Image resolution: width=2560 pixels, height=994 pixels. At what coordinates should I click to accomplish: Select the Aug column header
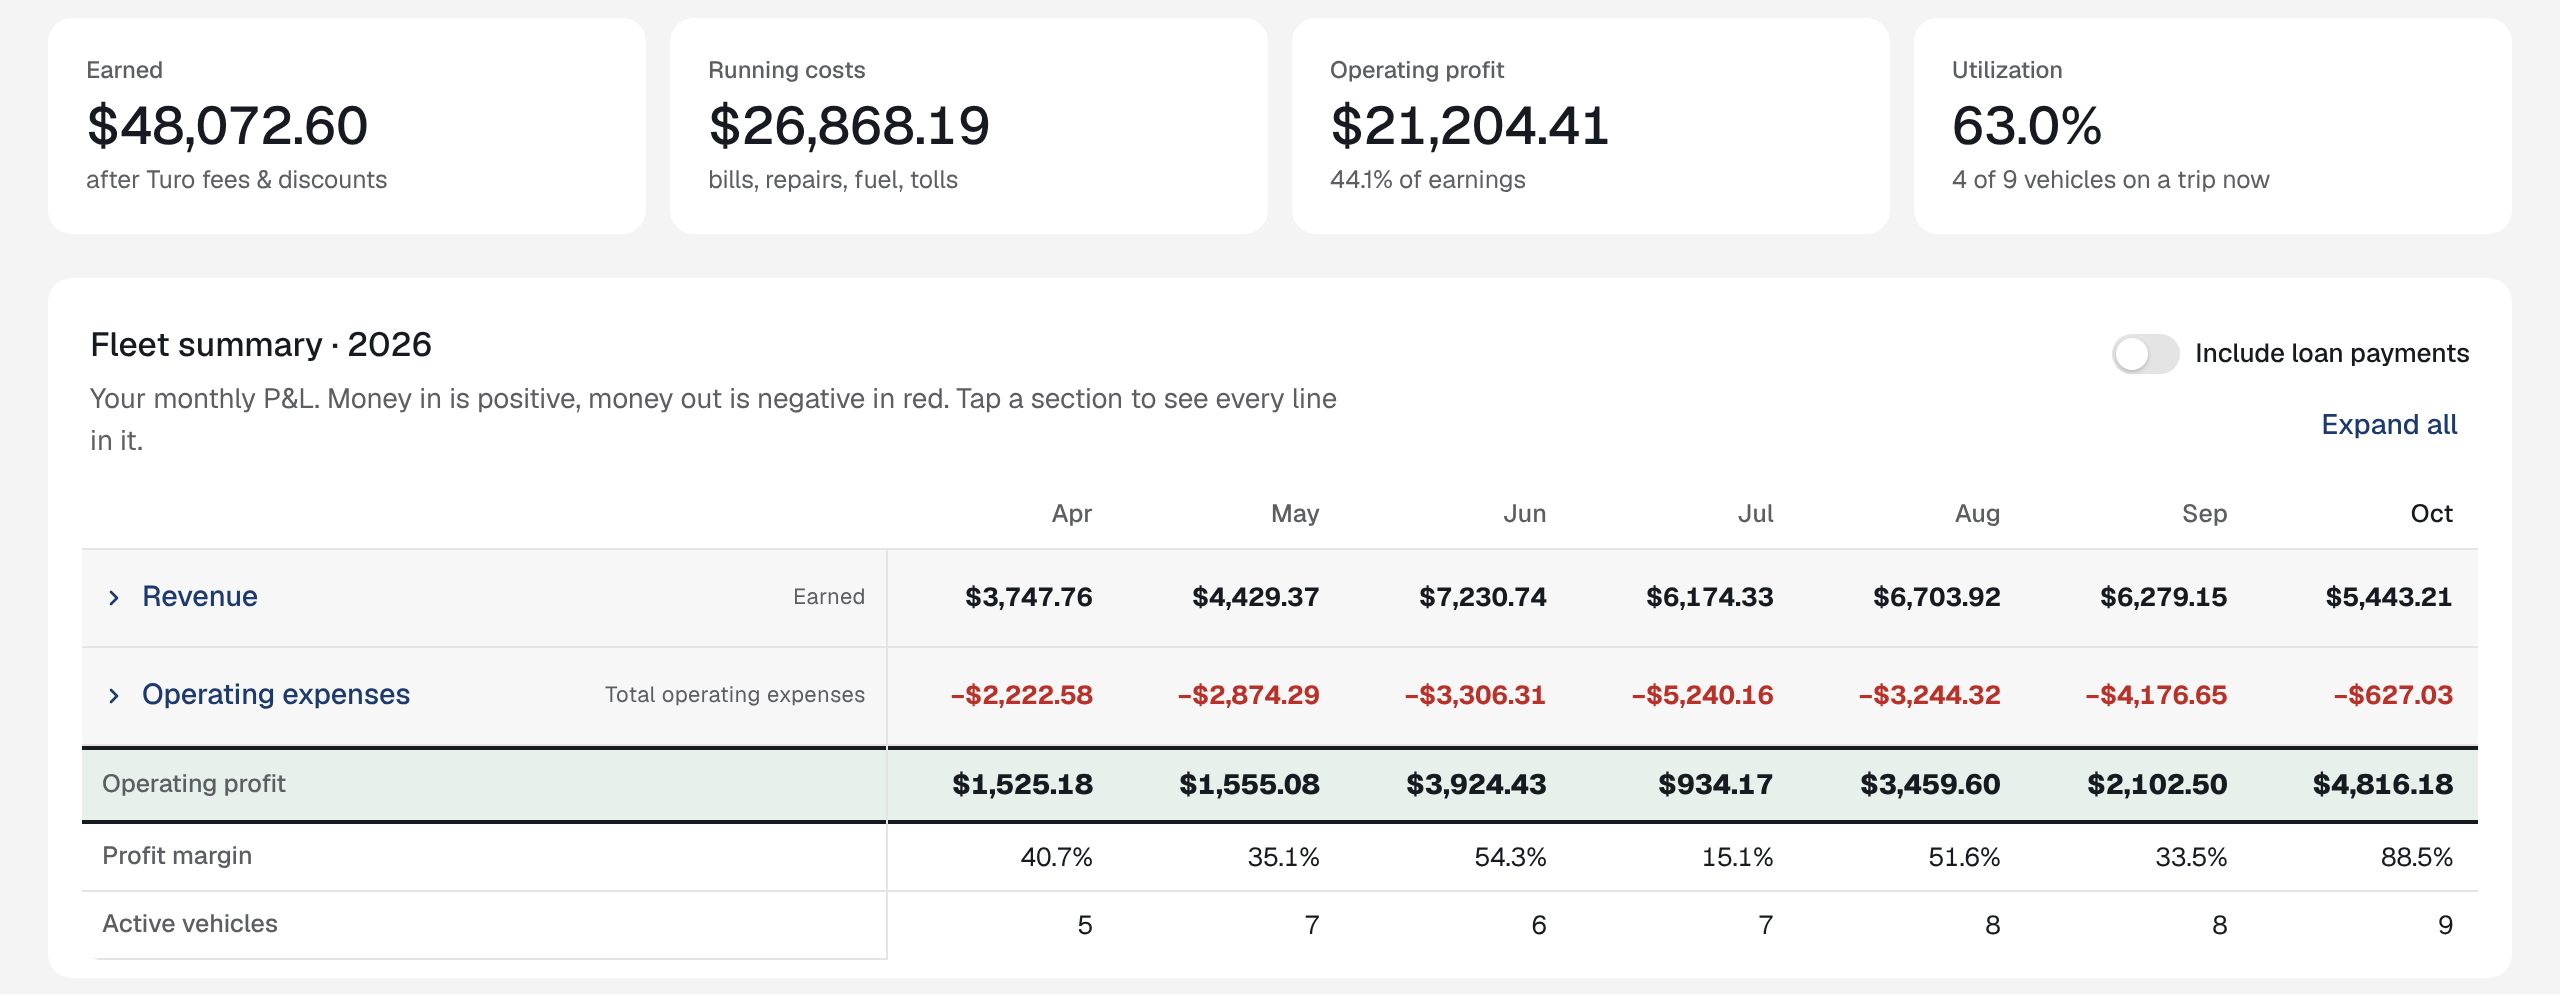(1977, 513)
